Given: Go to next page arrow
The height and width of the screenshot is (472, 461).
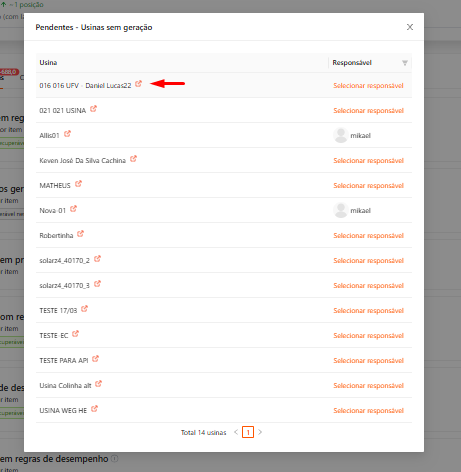Looking at the screenshot, I should click(260, 432).
